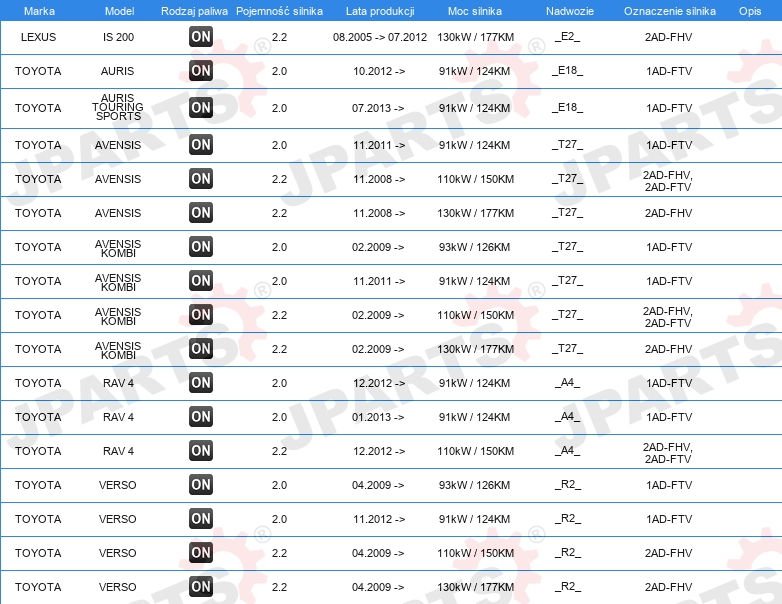Click the ON icon in the AURIS TOURING SPORTS row

coord(200,107)
